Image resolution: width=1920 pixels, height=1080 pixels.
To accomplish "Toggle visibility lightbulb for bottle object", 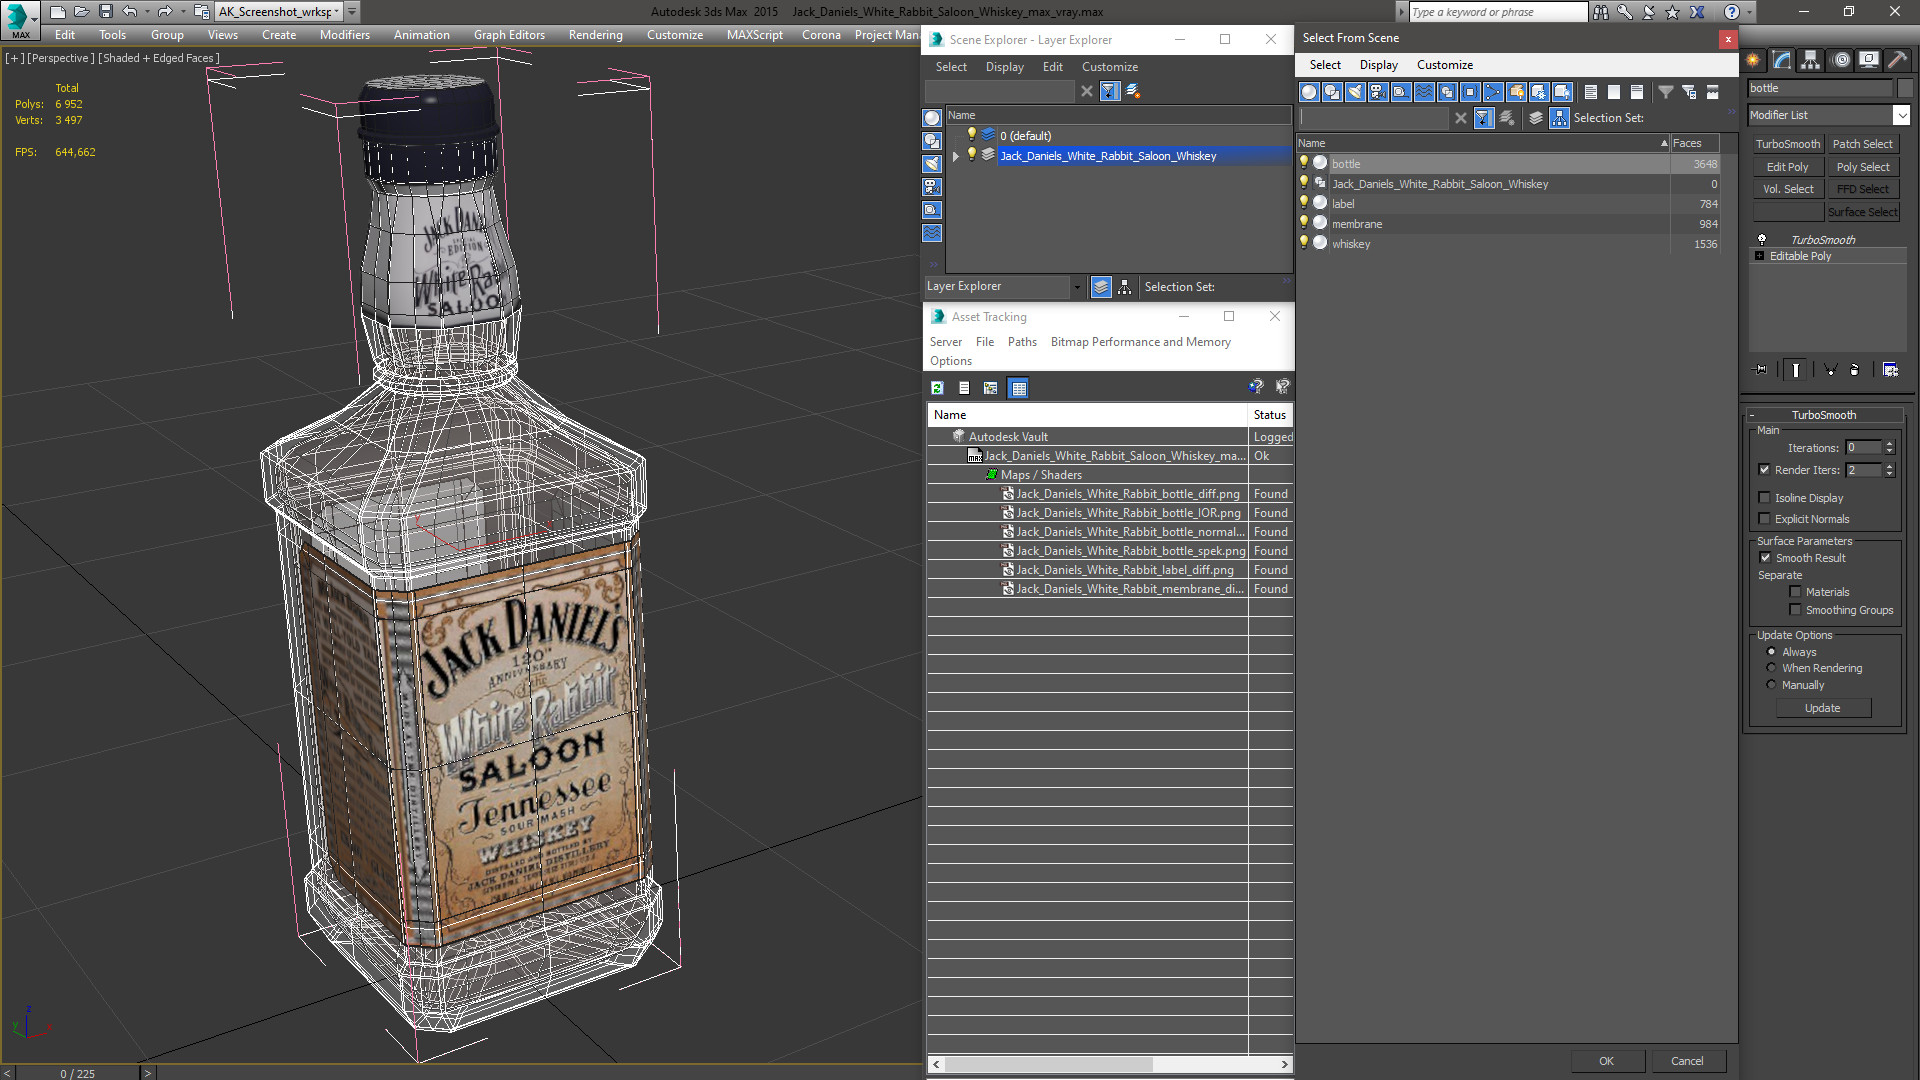I will pos(1304,163).
